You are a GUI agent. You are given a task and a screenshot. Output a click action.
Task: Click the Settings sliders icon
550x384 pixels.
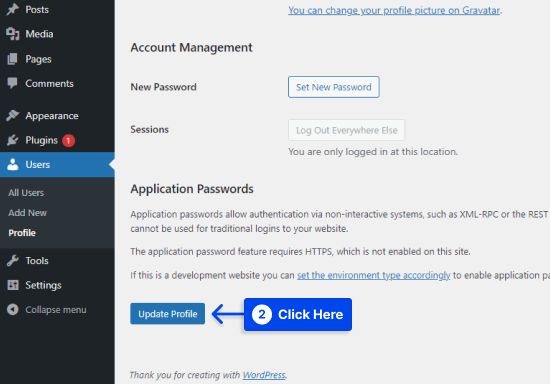pos(13,285)
